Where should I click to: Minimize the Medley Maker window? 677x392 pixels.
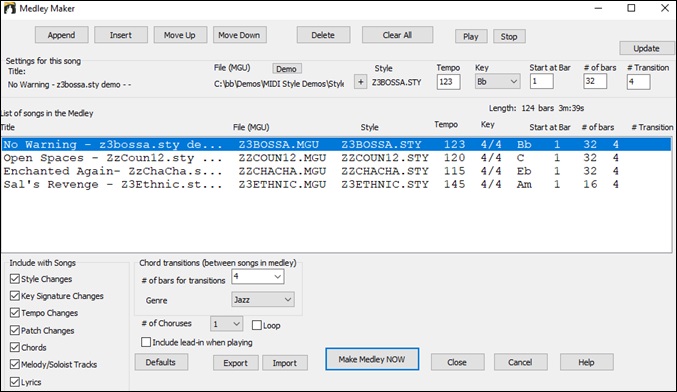(598, 8)
